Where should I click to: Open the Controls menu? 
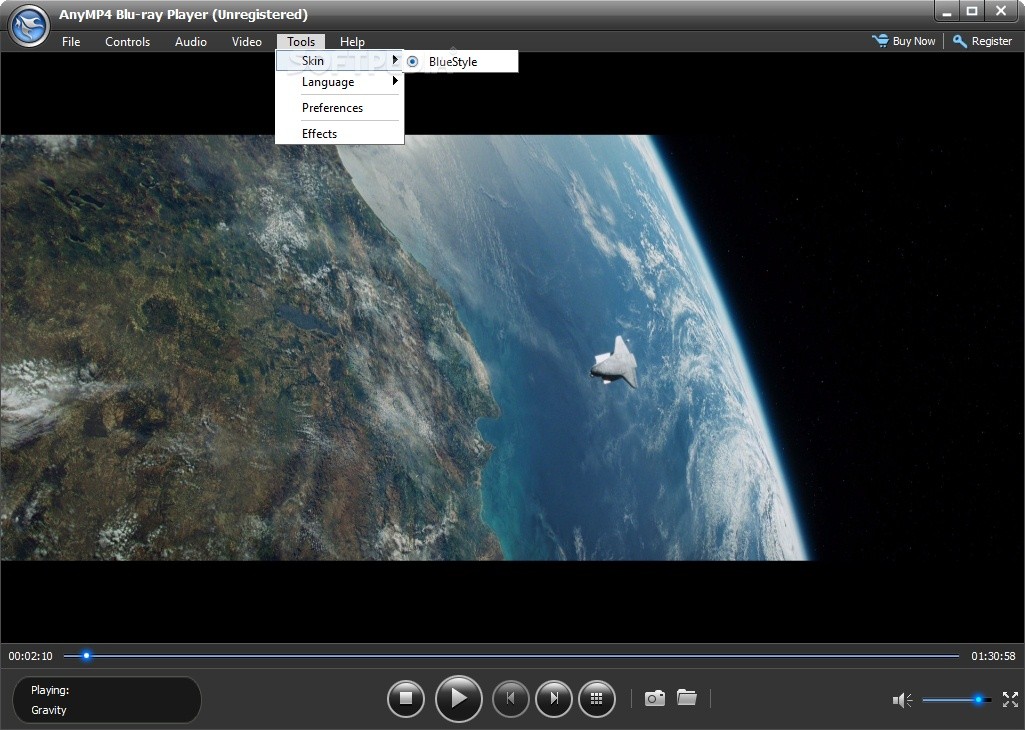point(127,42)
